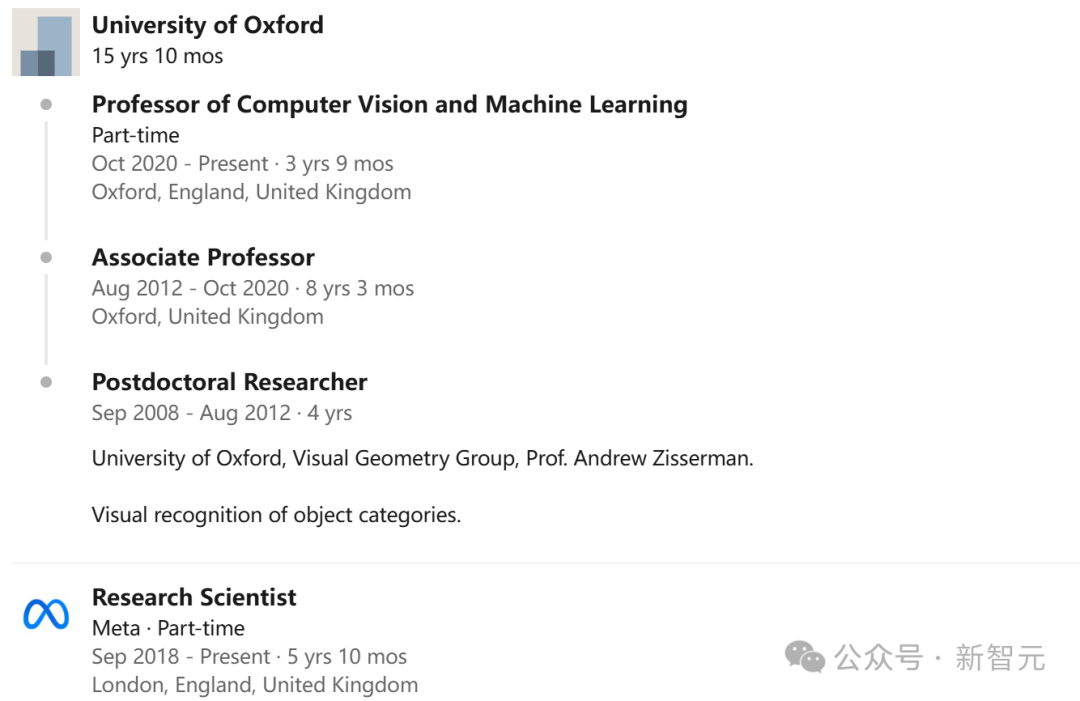Open the Research Scientist position title
This screenshot has width=1080, height=701.
coord(194,597)
